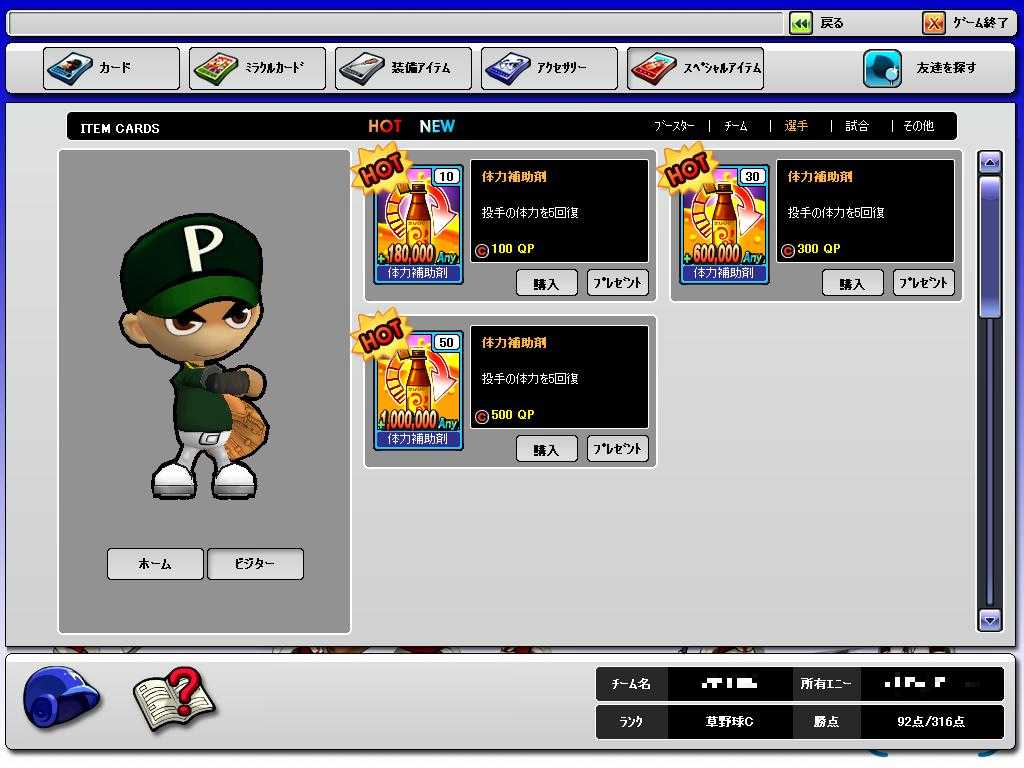Select the 試合 category tab
1024x768 pixels.
[857, 126]
